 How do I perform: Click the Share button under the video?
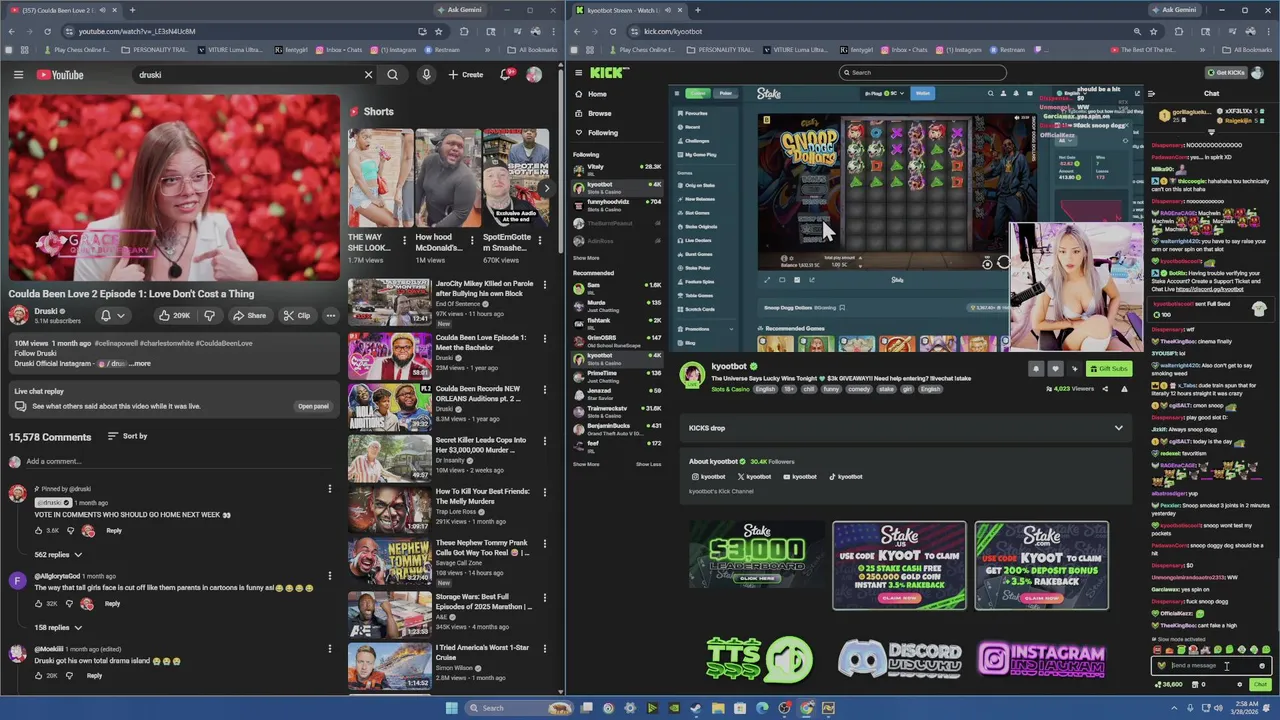(x=250, y=315)
